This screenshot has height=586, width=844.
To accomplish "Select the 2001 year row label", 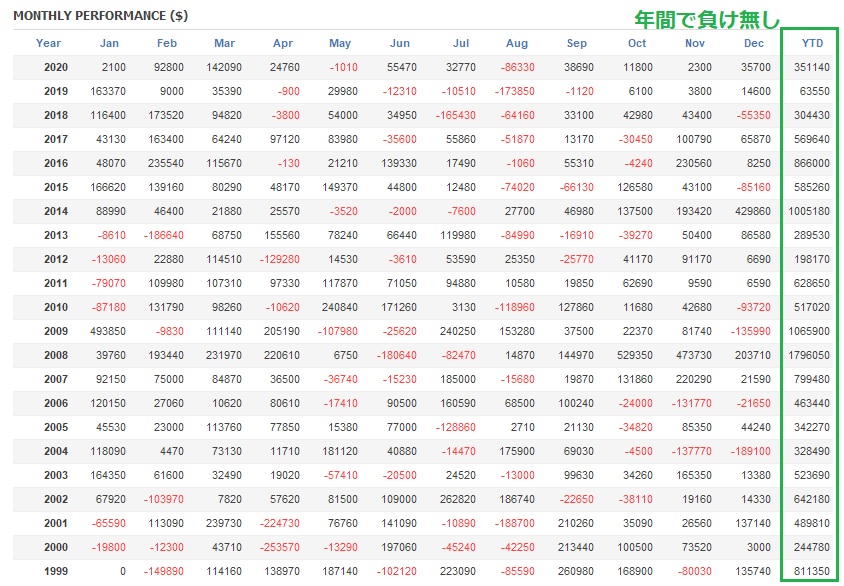I will click(x=56, y=523).
